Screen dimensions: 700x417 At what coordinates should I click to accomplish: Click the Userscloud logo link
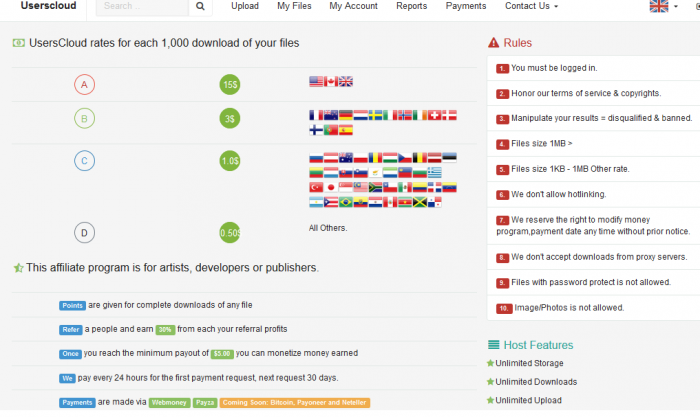[x=48, y=6]
